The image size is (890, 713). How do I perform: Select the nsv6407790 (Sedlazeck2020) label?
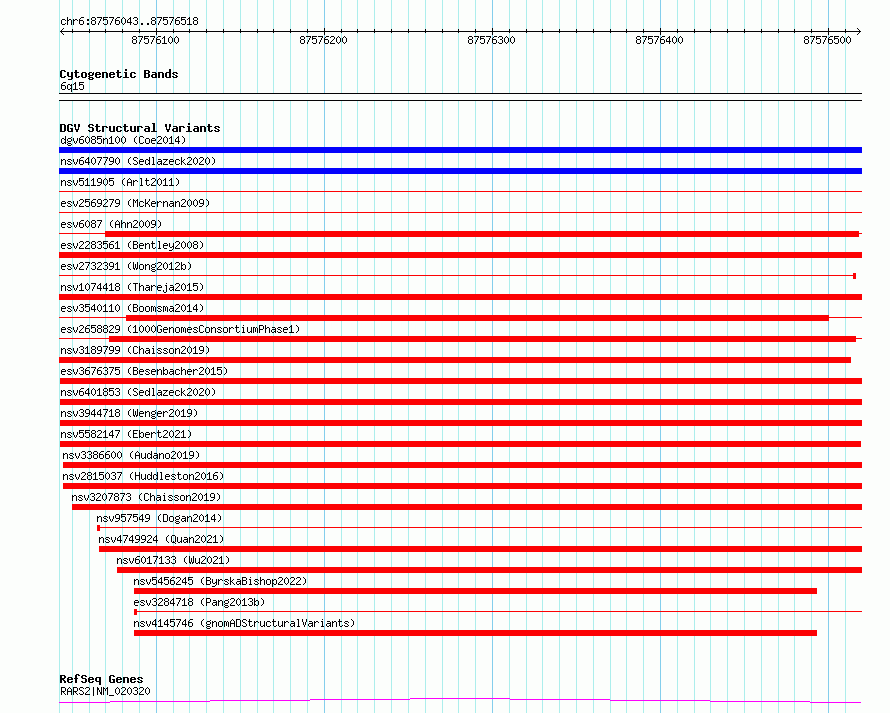138,161
